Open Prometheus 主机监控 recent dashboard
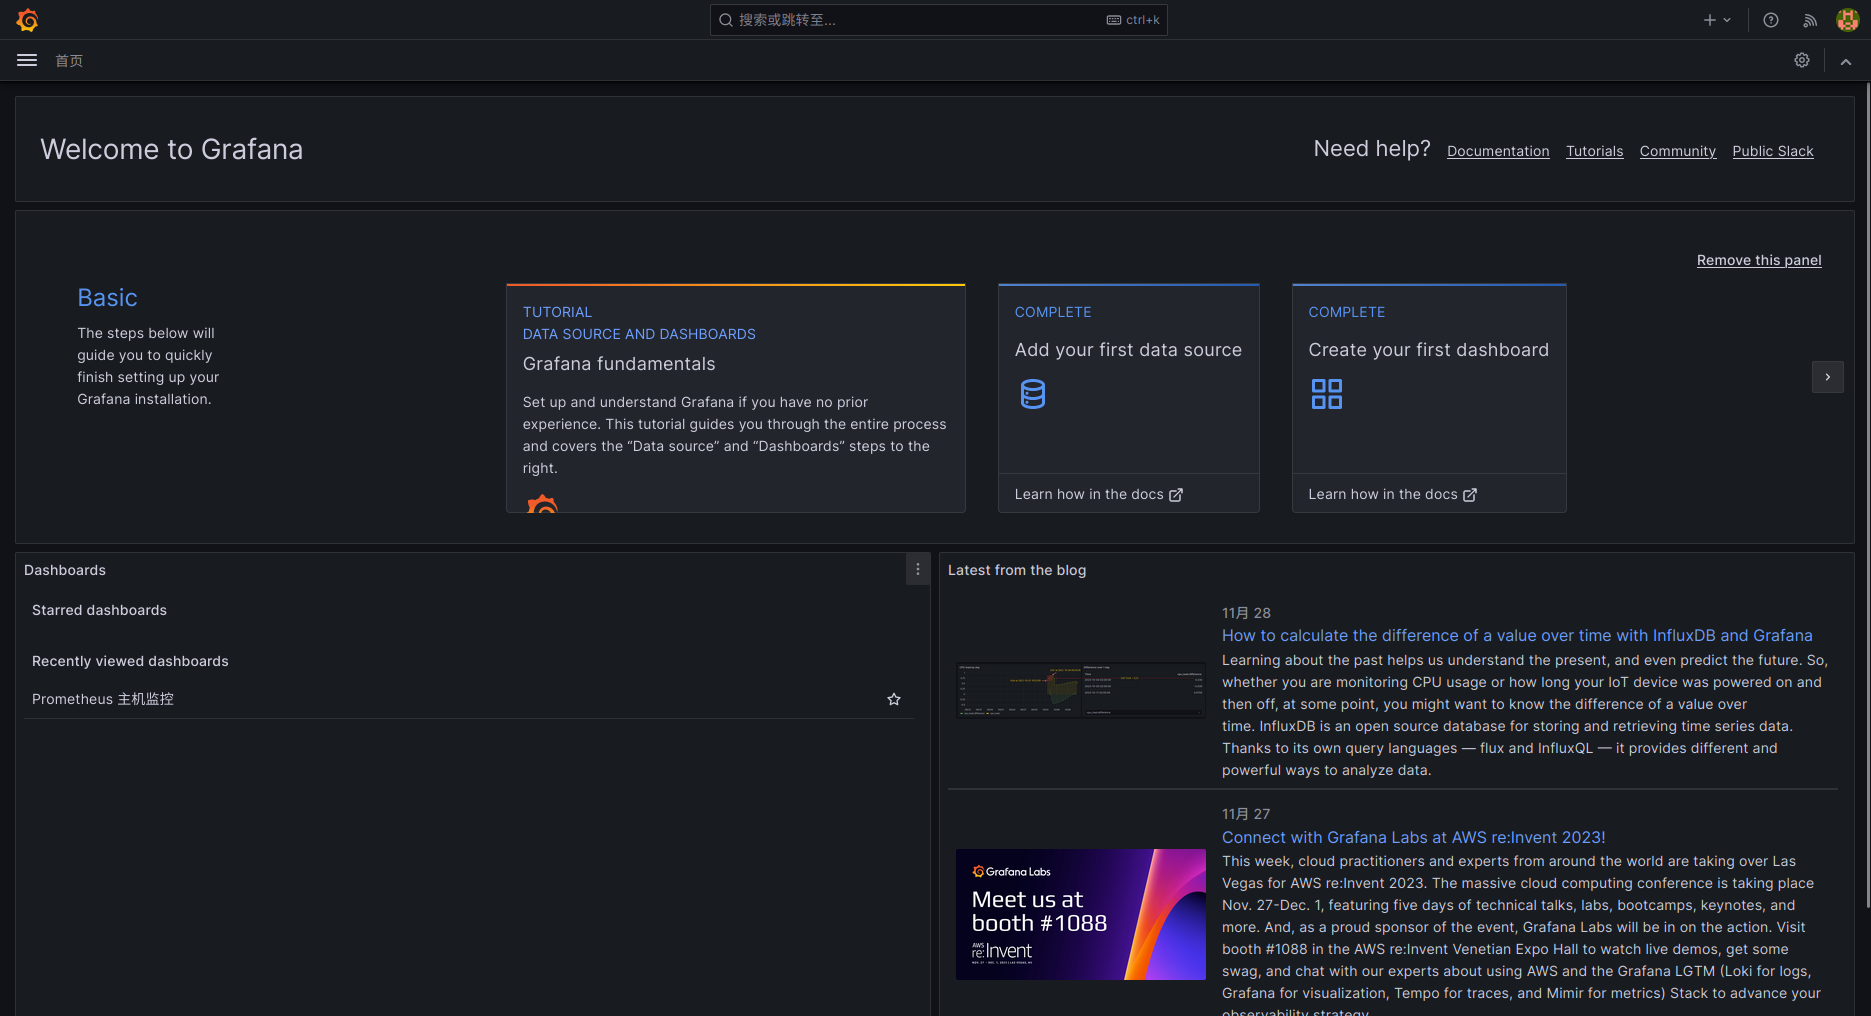This screenshot has width=1871, height=1016. 103,700
